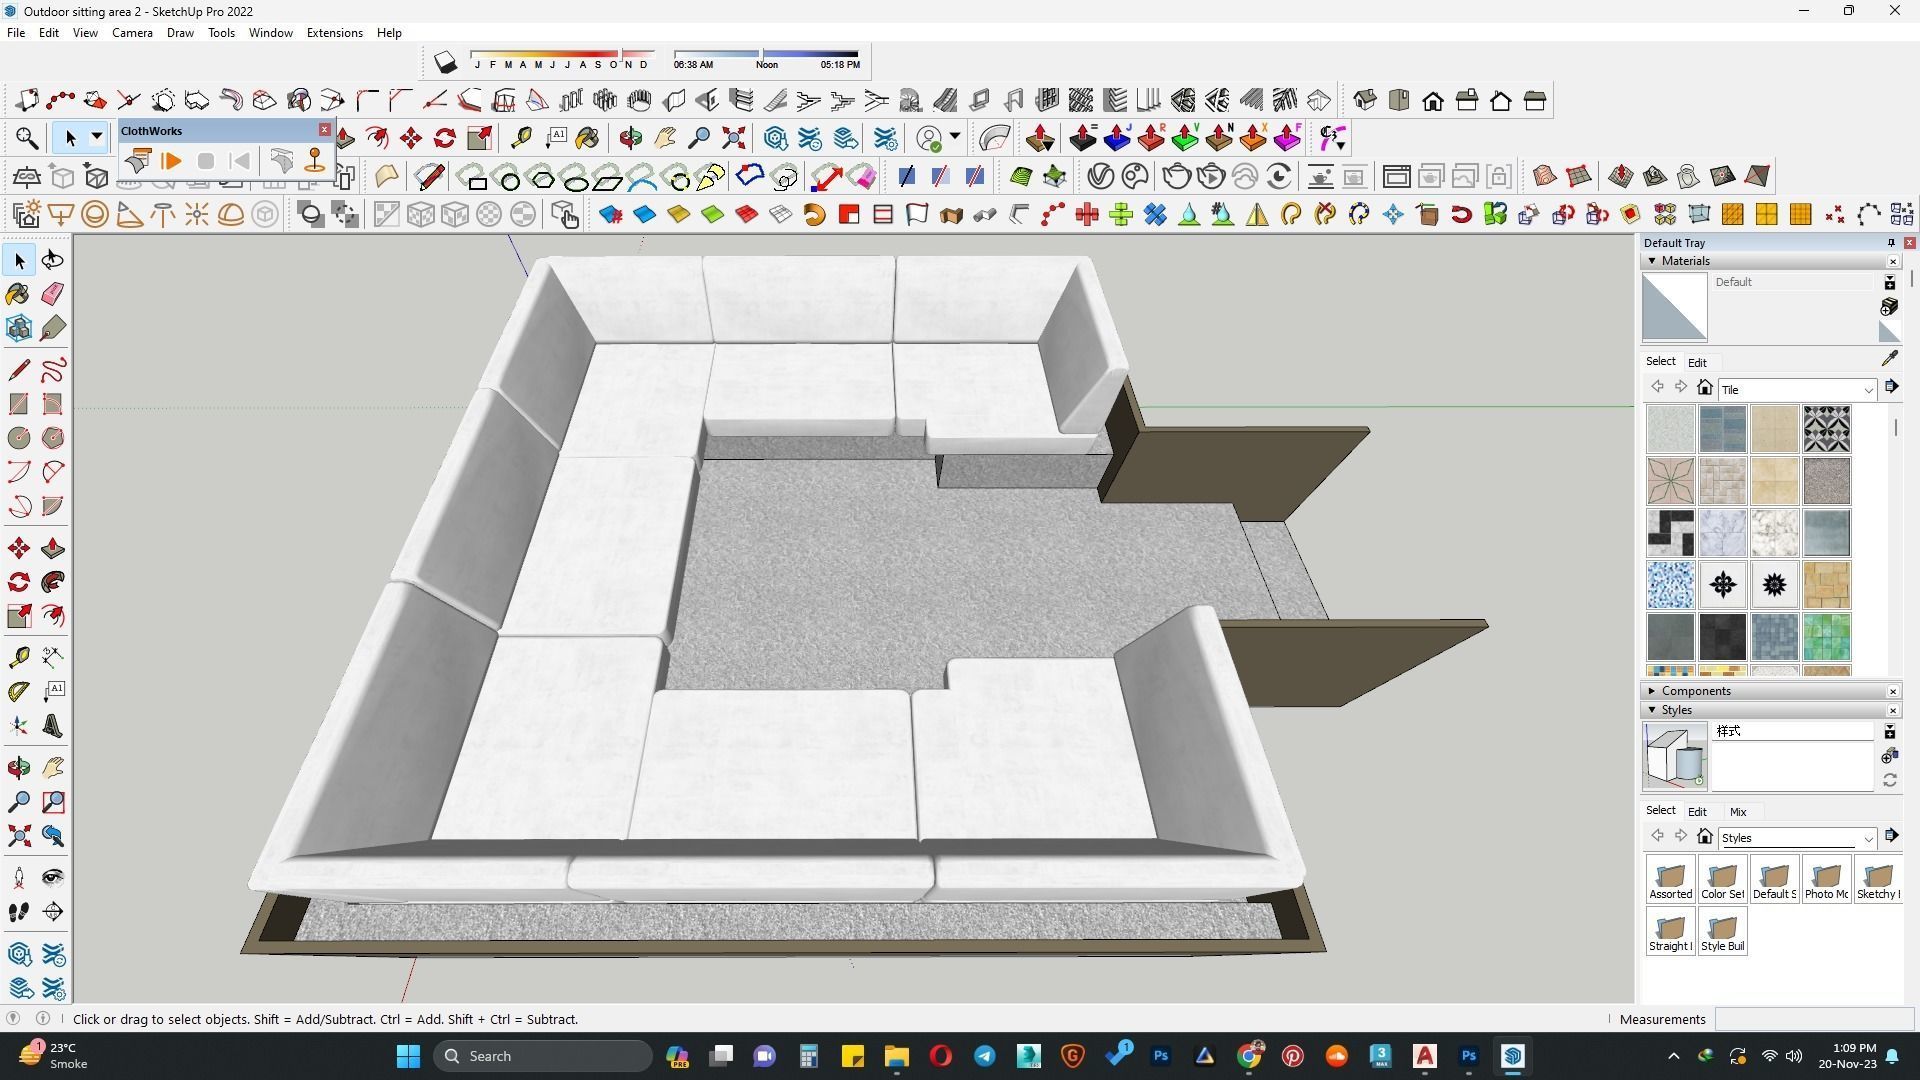Select the Push/Pull tool
The height and width of the screenshot is (1080, 1920).
coord(53,548)
